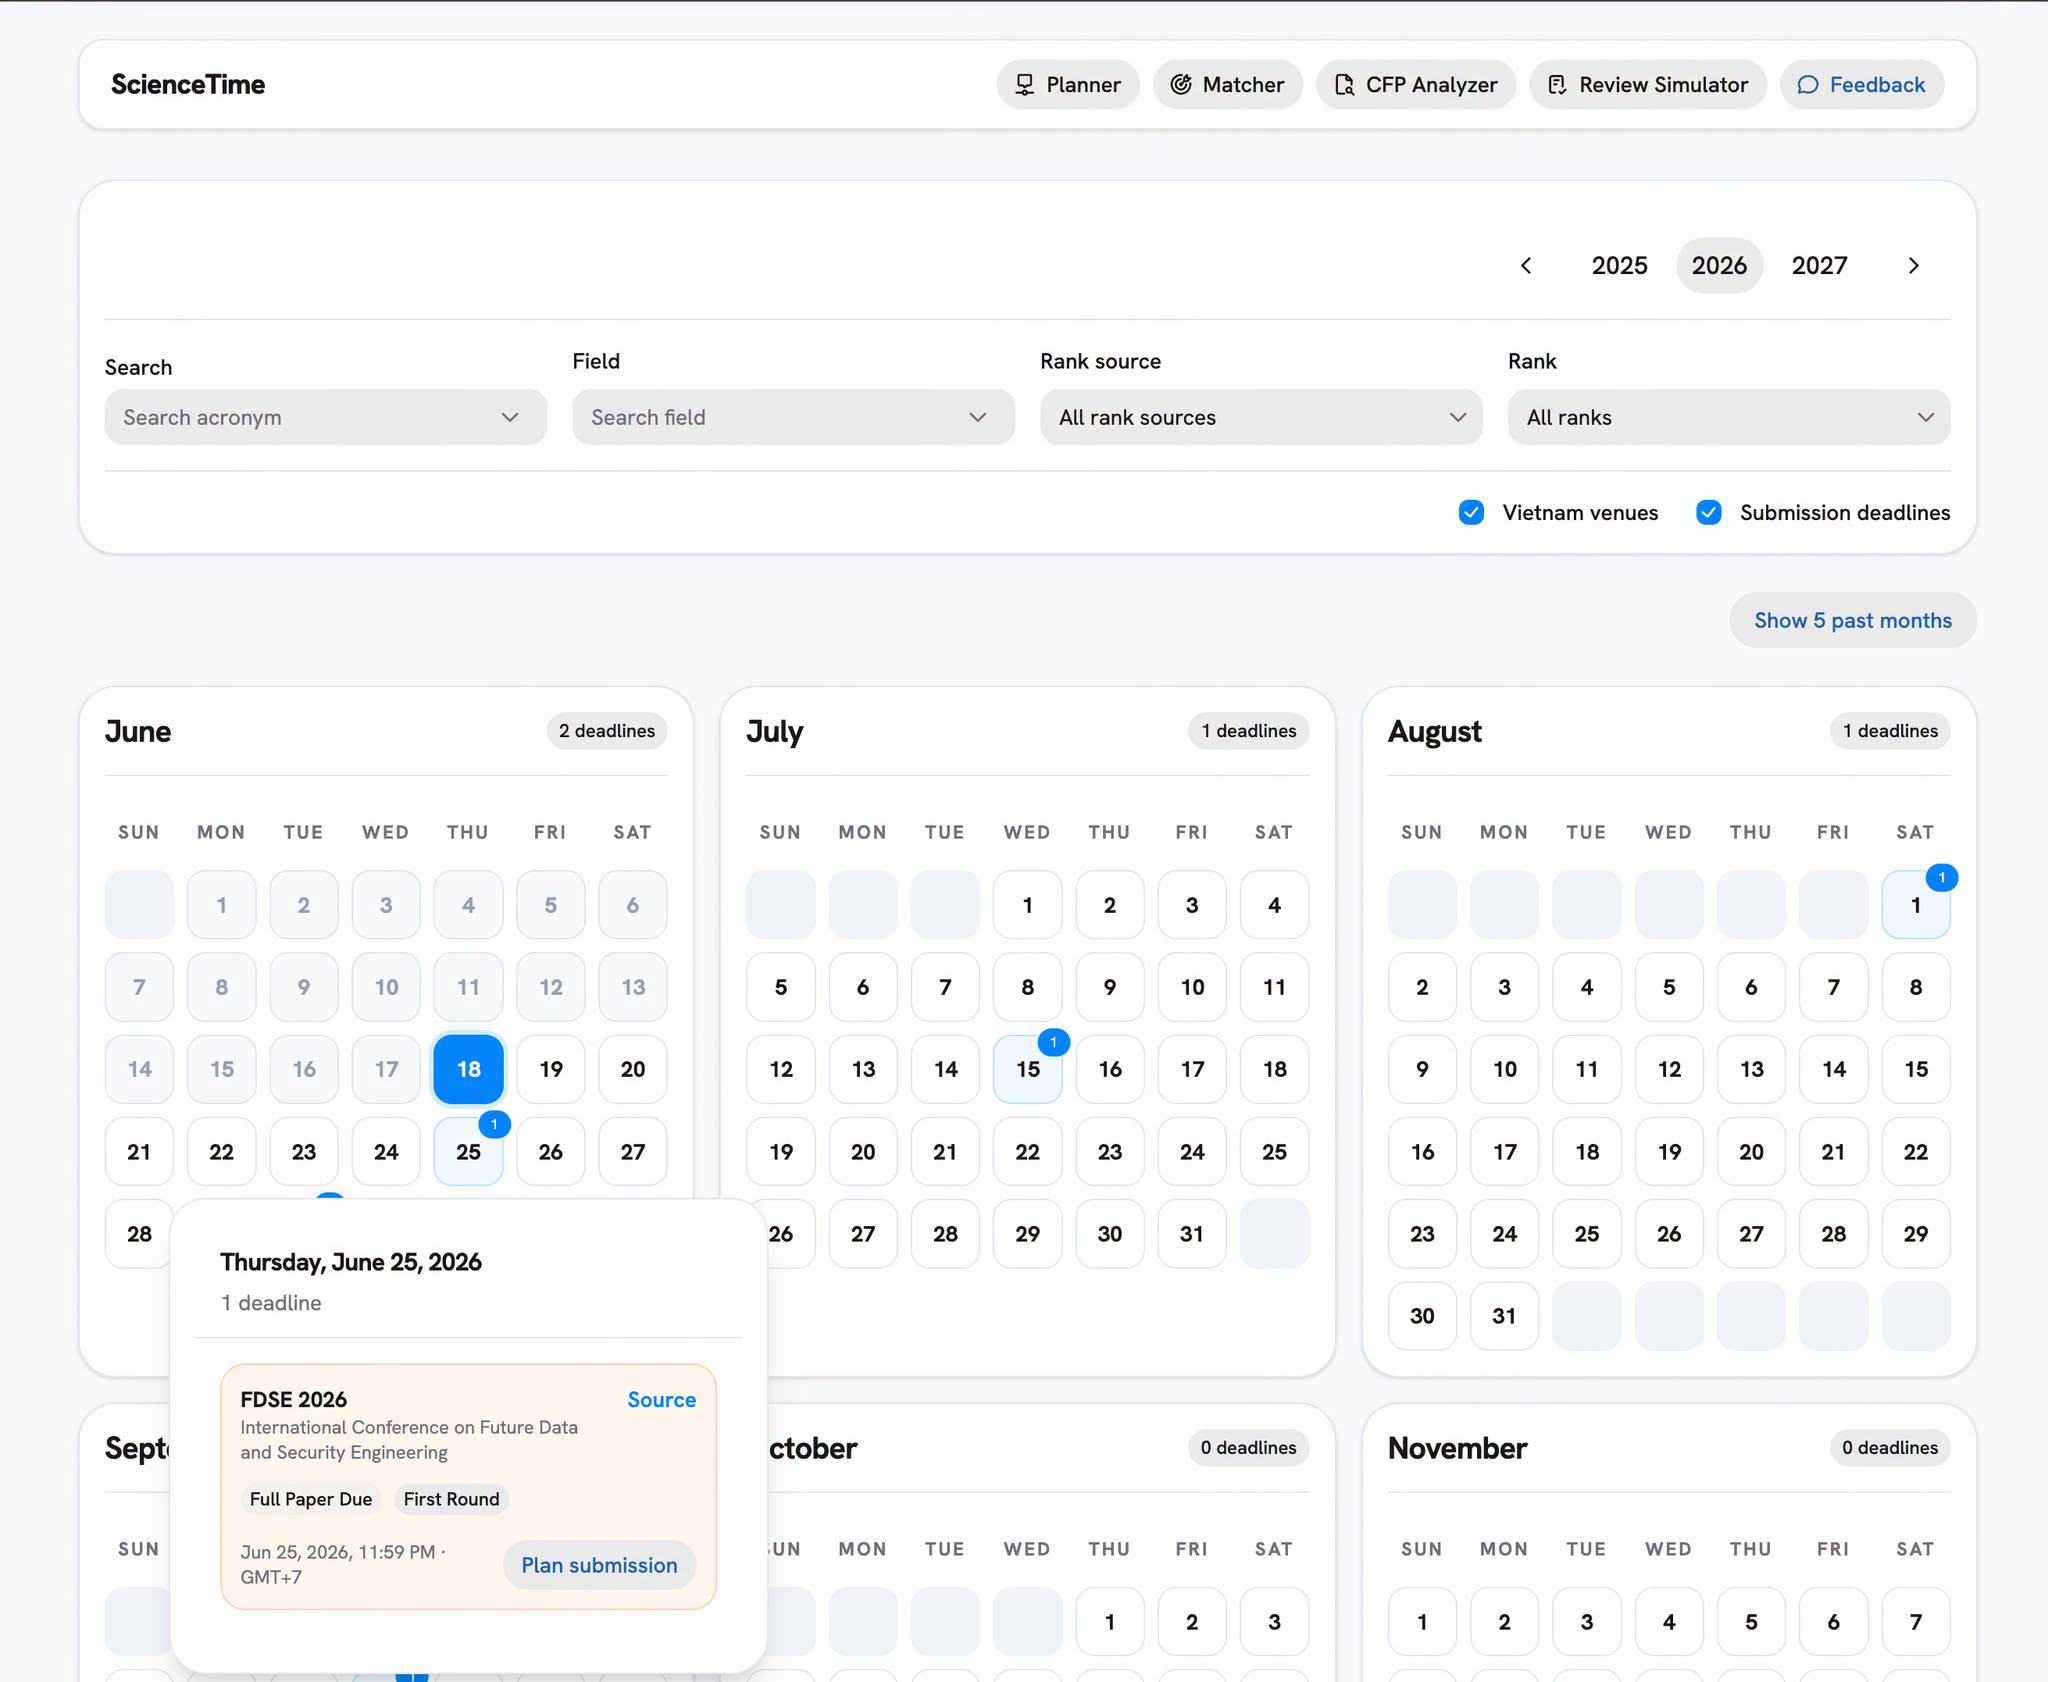This screenshot has width=2048, height=1682.
Task: Click Show 5 past months
Action: [x=1852, y=620]
